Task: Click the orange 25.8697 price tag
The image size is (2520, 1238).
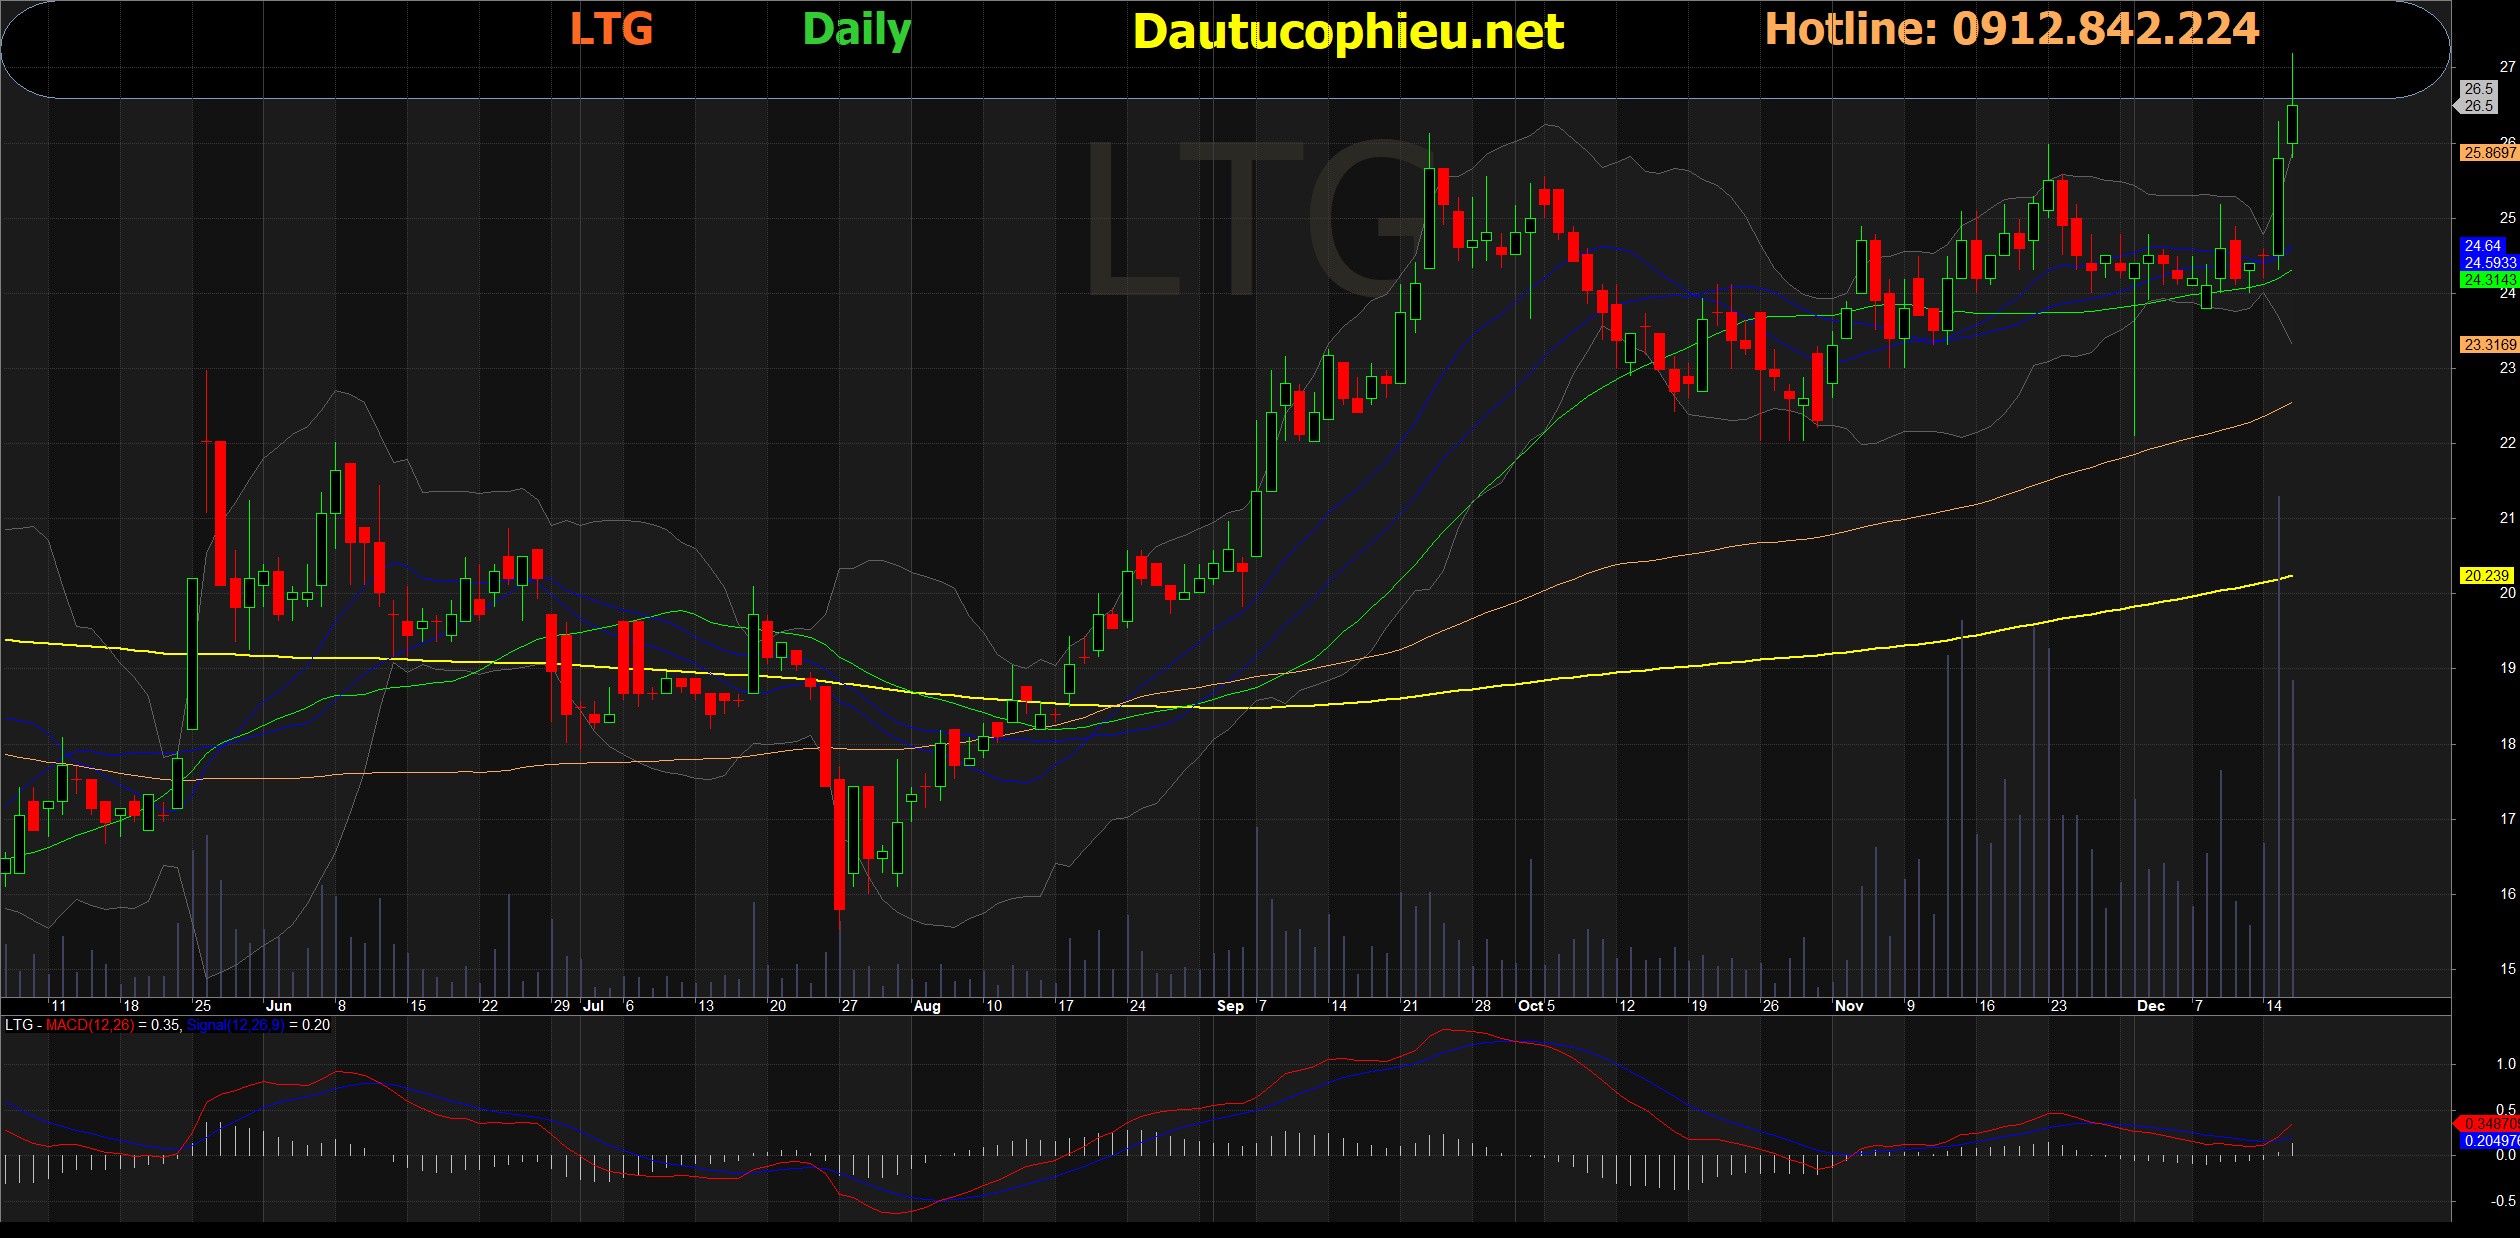Action: (2488, 153)
